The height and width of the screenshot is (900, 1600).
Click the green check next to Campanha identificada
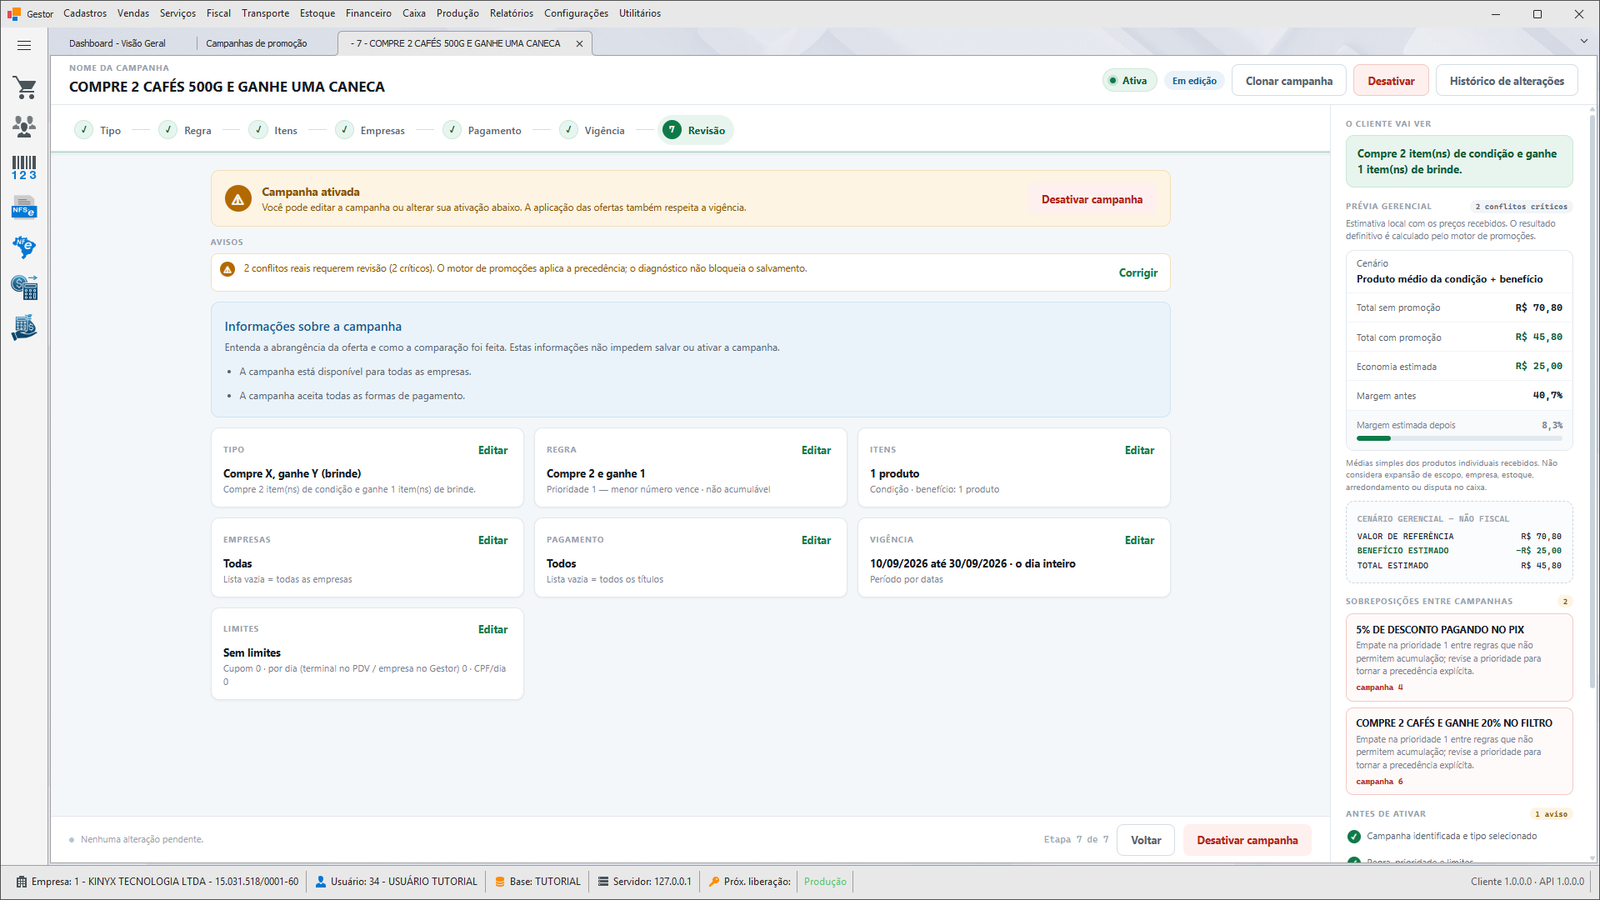[x=1354, y=837]
